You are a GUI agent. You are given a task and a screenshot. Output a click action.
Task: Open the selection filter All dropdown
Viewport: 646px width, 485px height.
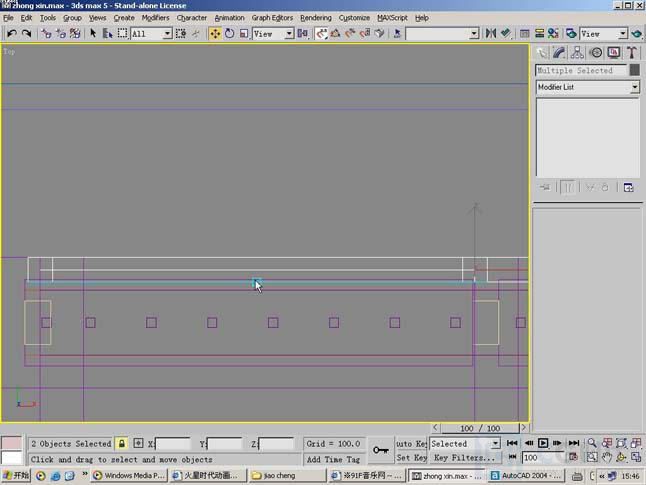coord(151,33)
